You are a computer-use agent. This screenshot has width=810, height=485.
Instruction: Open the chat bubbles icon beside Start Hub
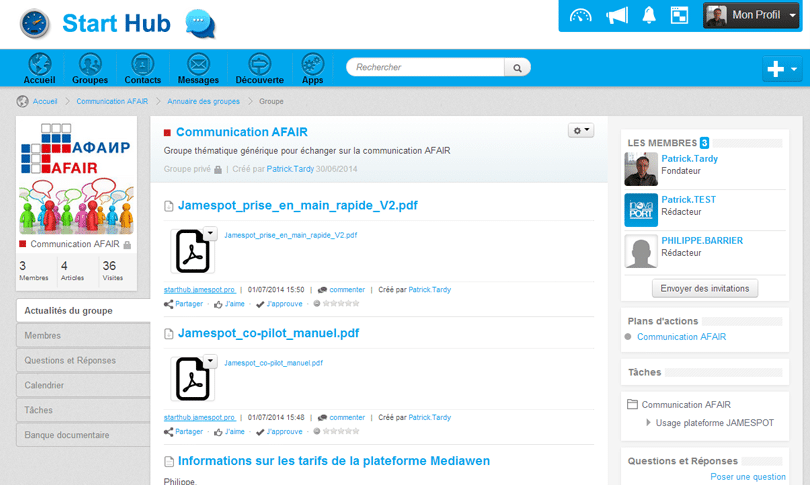tap(200, 24)
